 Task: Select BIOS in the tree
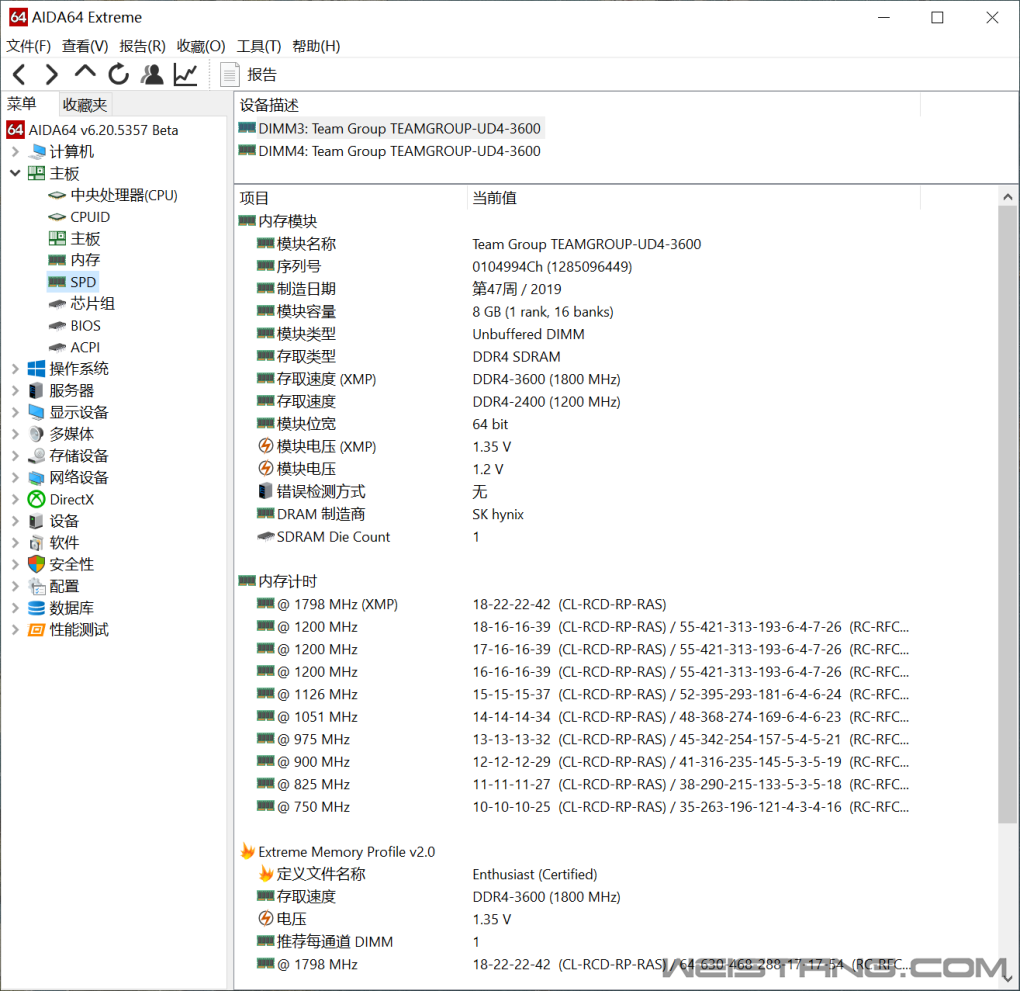[x=75, y=325]
